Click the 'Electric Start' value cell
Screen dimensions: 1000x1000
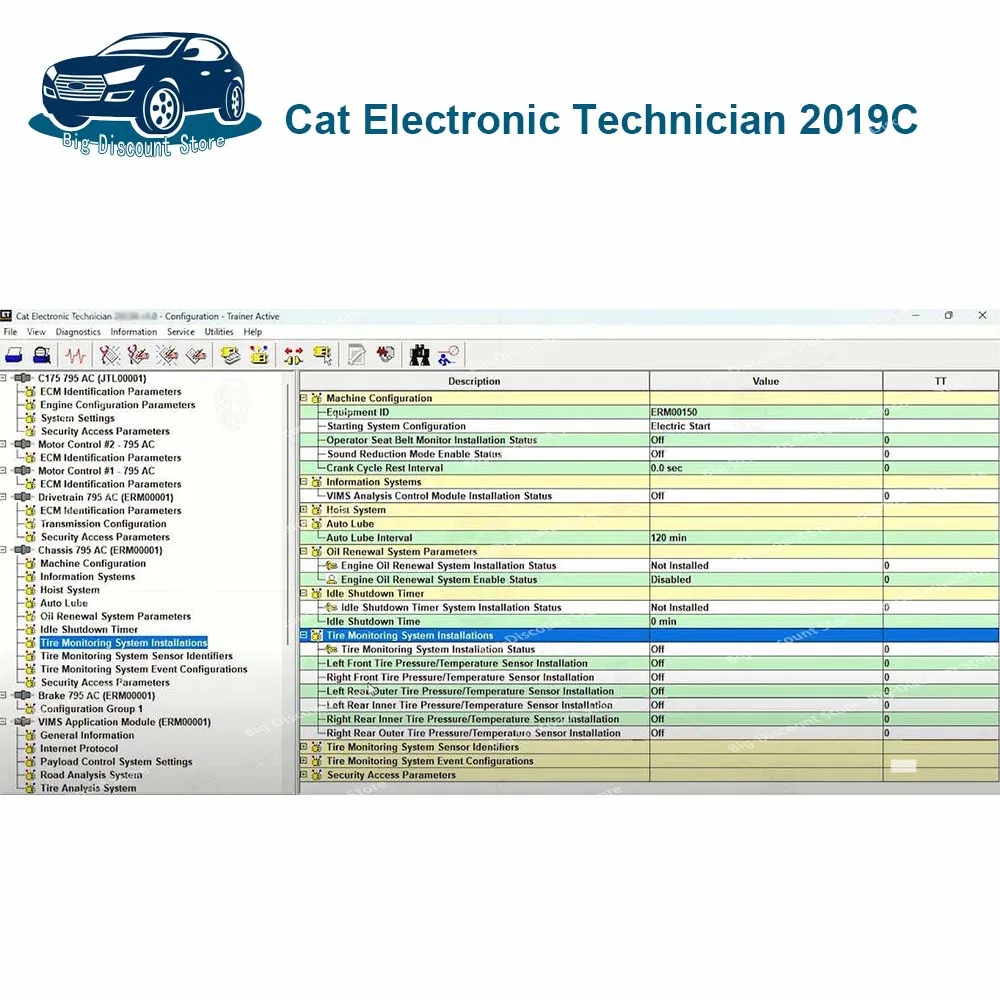[766, 426]
